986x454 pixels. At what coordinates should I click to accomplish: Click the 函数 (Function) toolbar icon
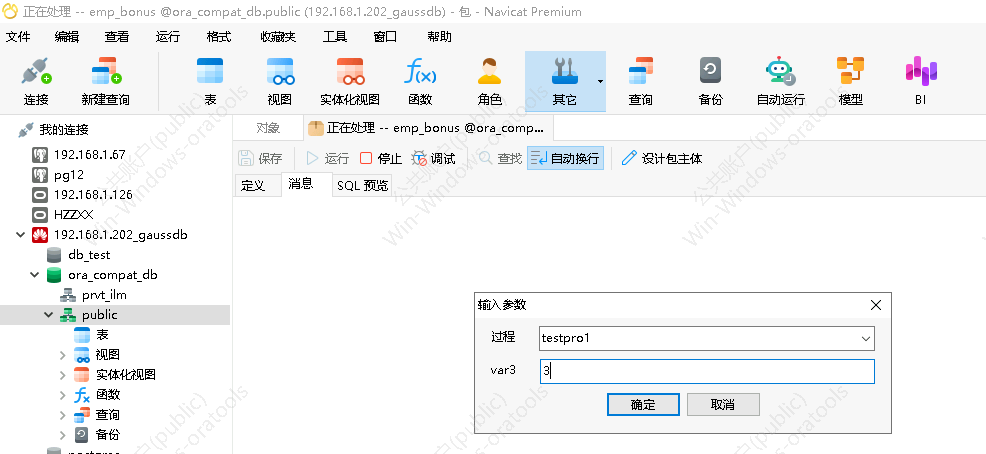(420, 81)
